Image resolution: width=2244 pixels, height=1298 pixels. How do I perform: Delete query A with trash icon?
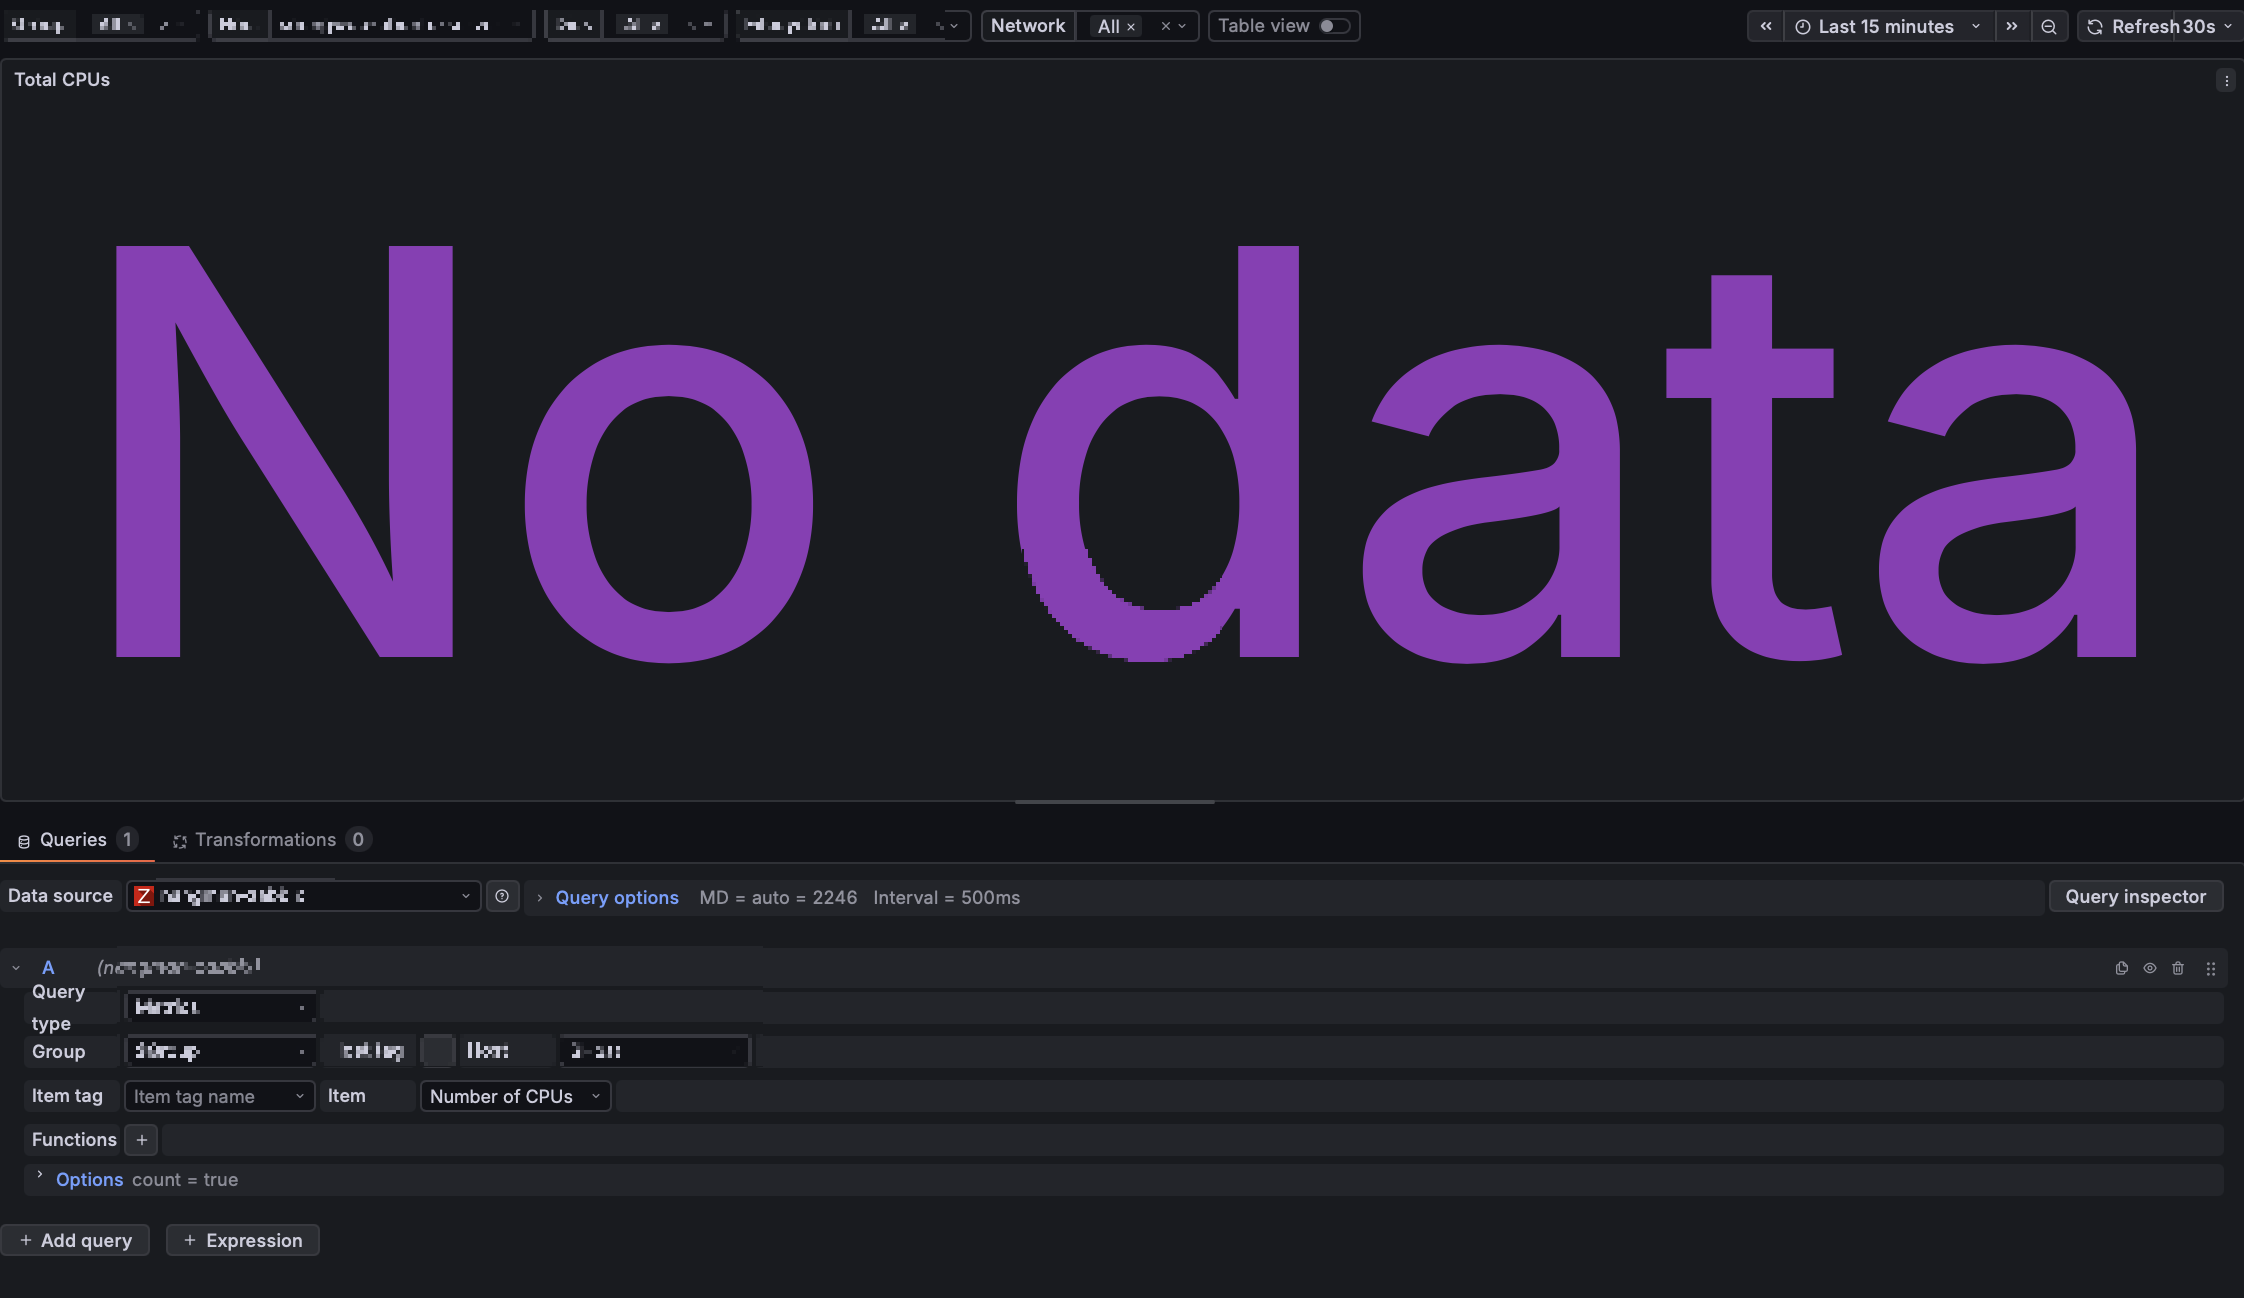(x=2178, y=968)
